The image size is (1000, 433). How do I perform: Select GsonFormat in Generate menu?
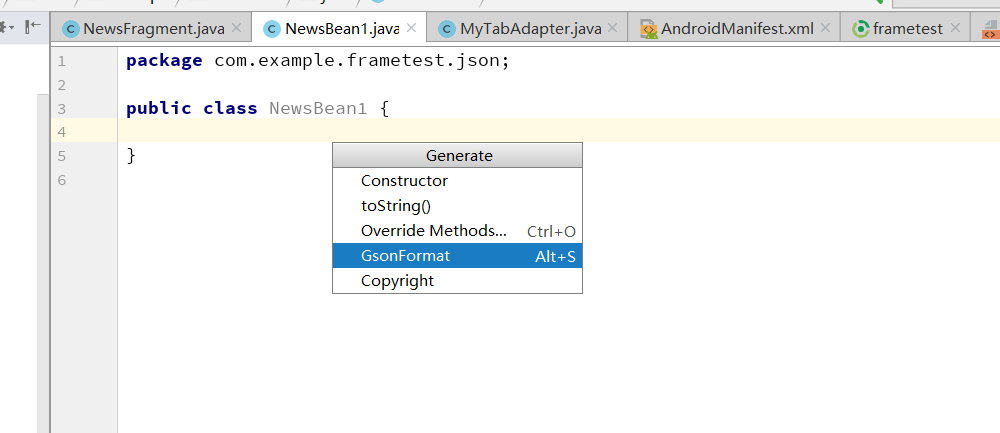(457, 256)
